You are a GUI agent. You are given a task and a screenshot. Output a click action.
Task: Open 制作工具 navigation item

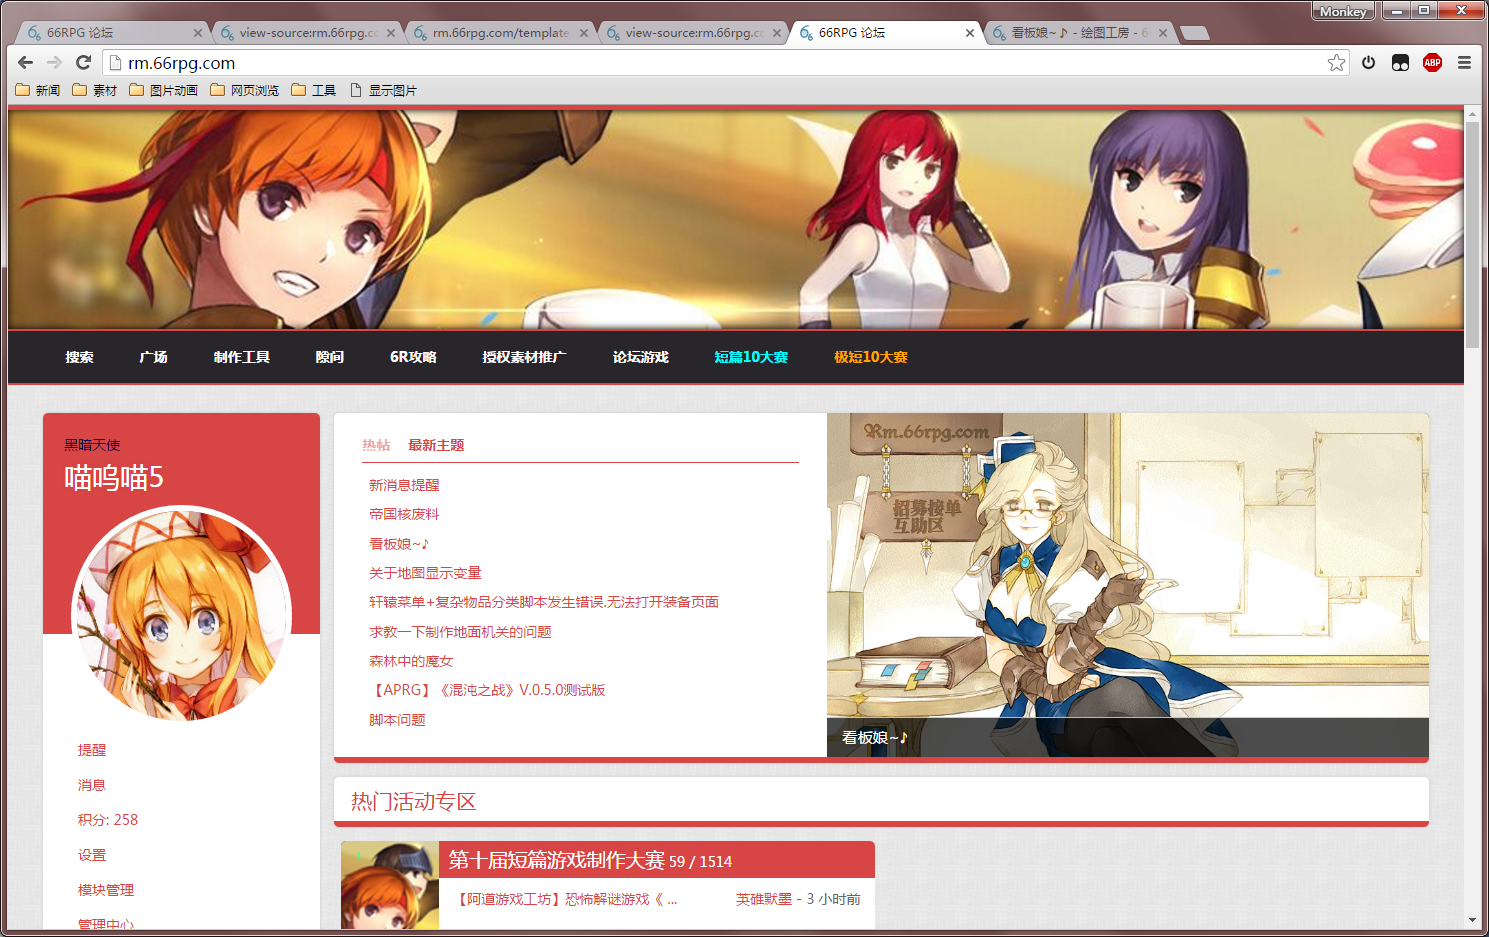[x=241, y=357]
